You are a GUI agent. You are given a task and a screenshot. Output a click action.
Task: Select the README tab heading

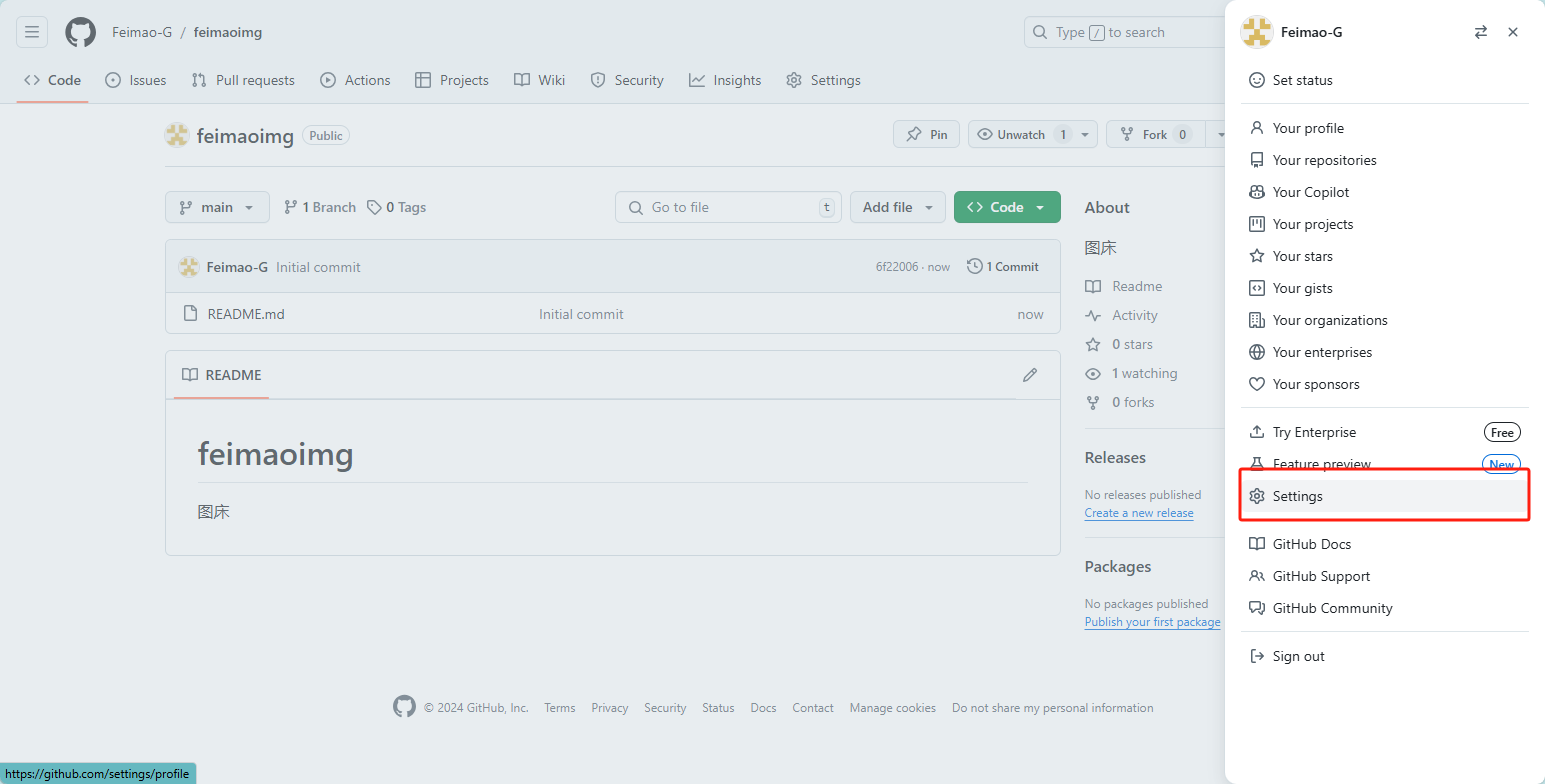222,375
